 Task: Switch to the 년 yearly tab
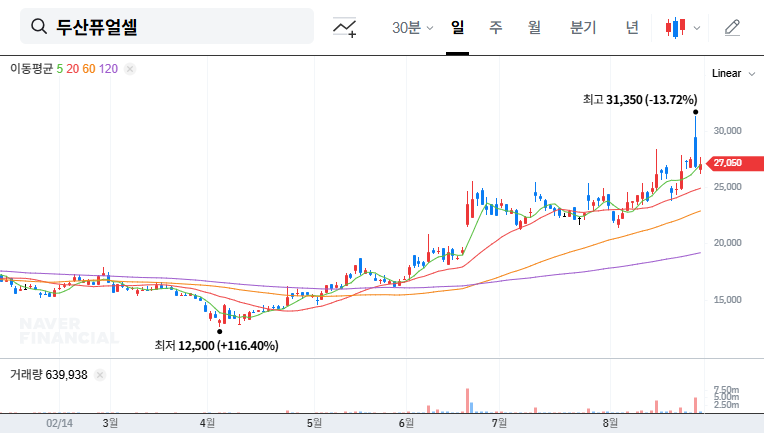coord(632,27)
